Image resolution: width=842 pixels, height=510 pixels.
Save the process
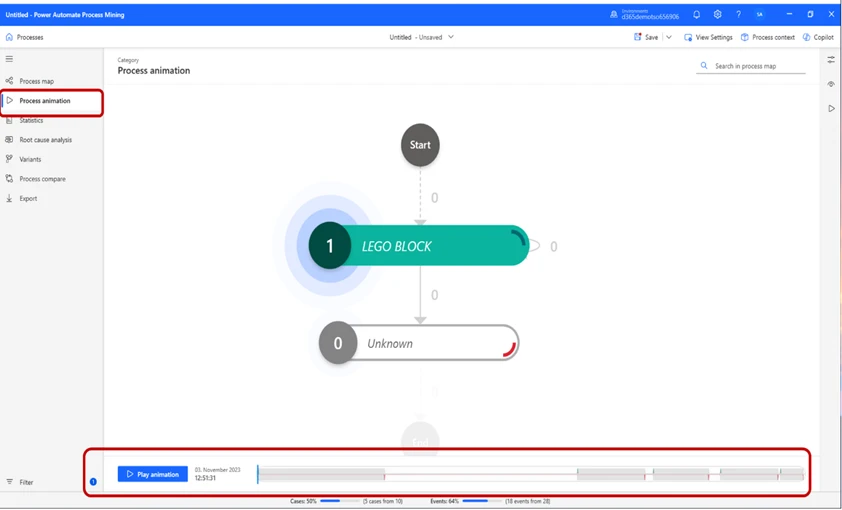[x=646, y=37]
